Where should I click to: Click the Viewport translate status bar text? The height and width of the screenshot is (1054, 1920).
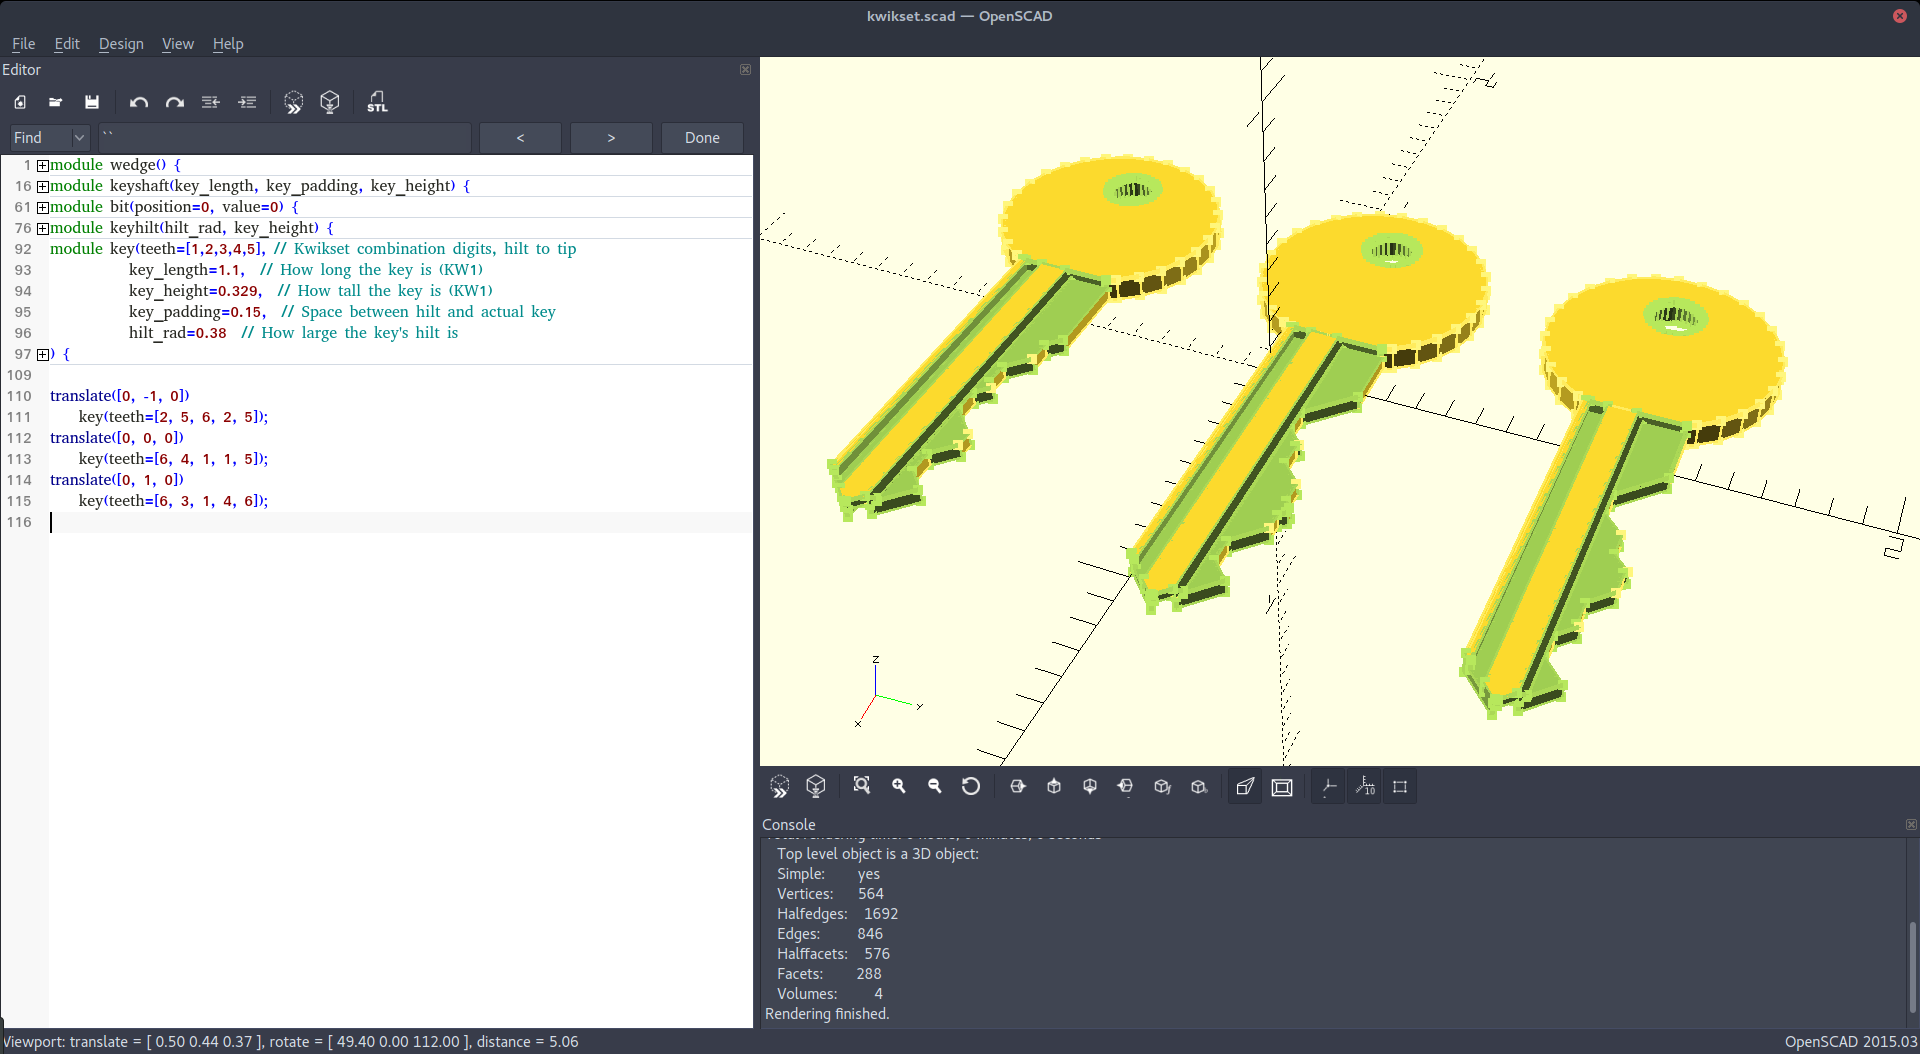tap(290, 1042)
